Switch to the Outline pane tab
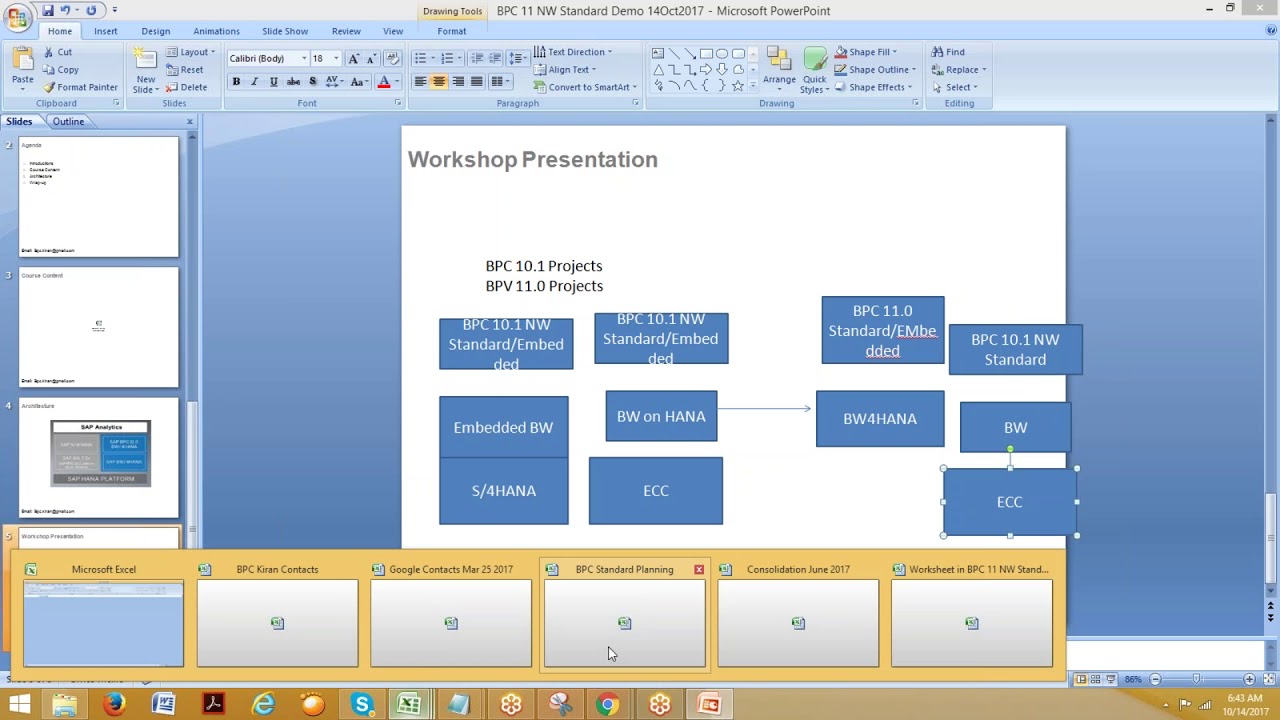The image size is (1280, 720). (x=68, y=121)
